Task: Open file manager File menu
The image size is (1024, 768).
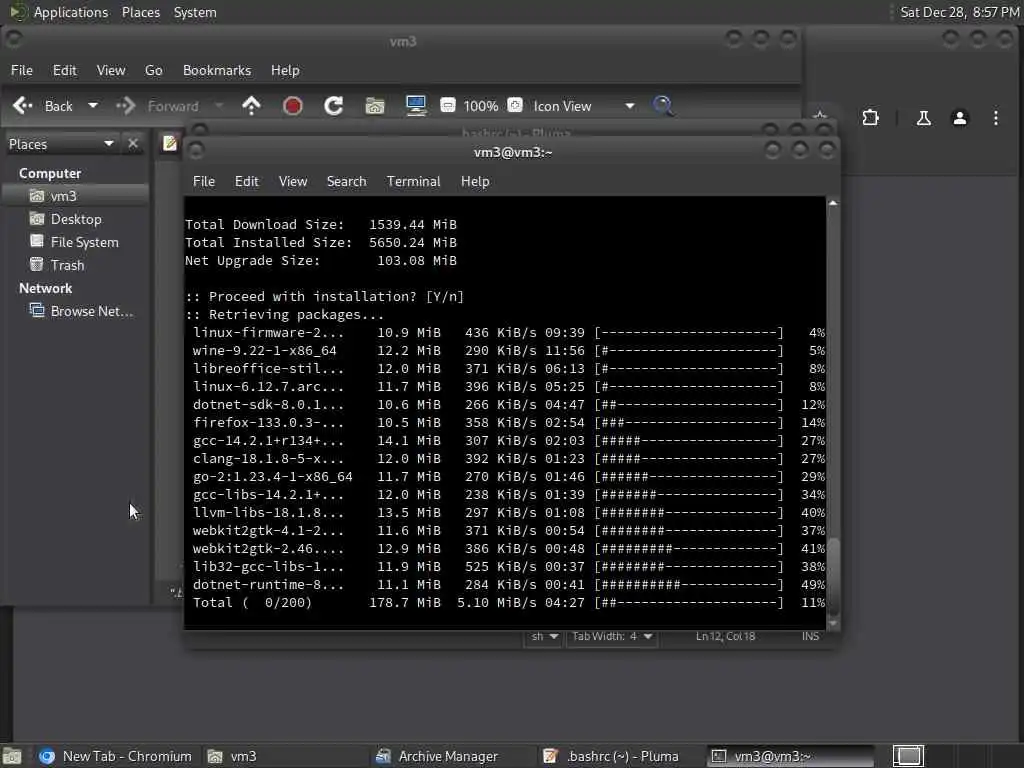Action: (x=22, y=70)
